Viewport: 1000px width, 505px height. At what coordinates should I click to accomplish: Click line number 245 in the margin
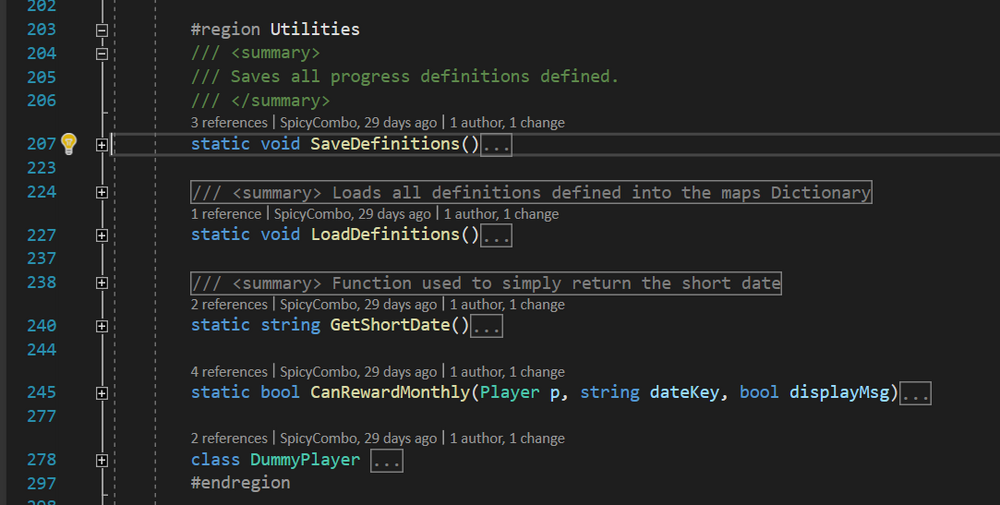point(41,392)
